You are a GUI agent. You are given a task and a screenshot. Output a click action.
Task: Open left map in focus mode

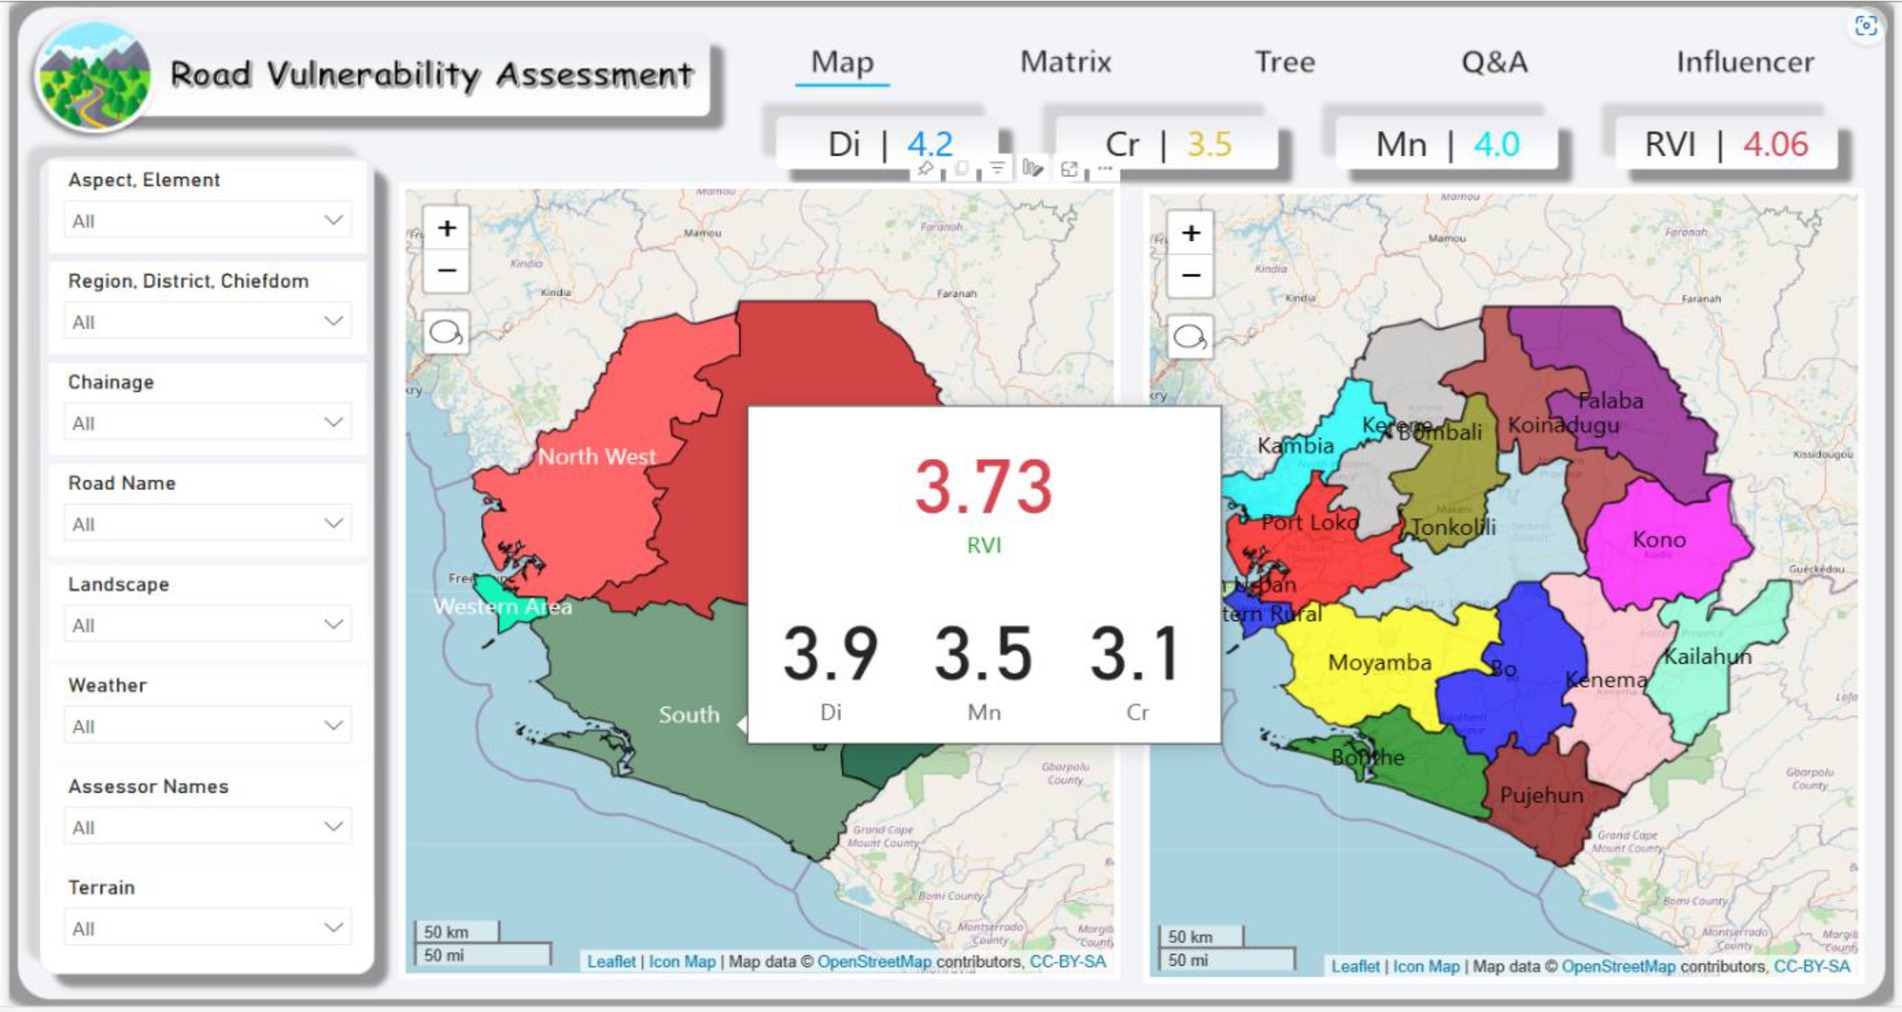[x=1069, y=169]
